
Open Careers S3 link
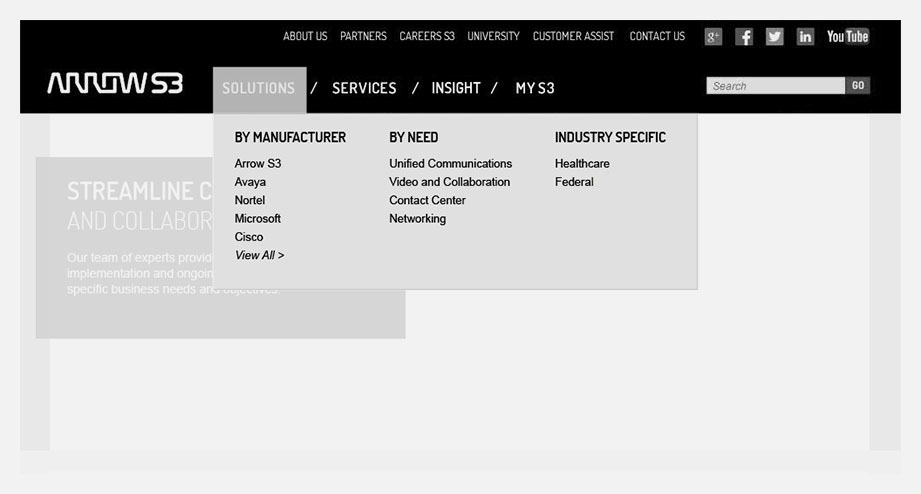click(x=427, y=36)
